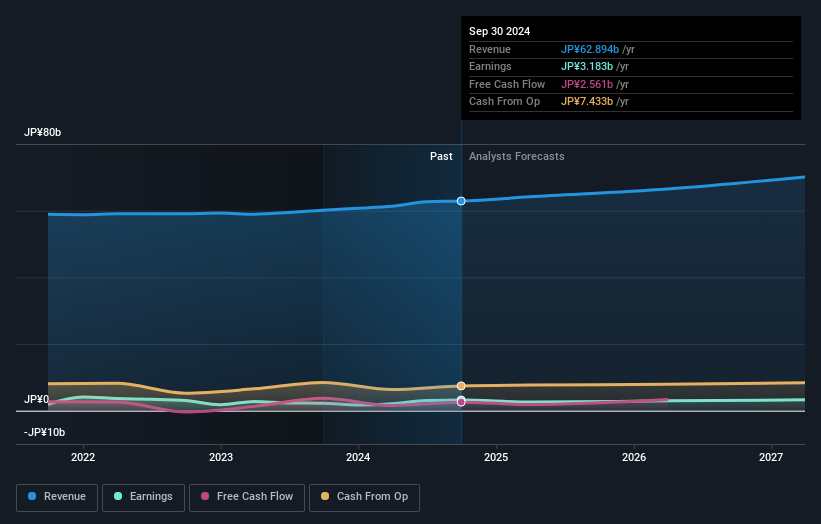Select the 2025 x-axis label
The image size is (821, 524).
(496, 457)
